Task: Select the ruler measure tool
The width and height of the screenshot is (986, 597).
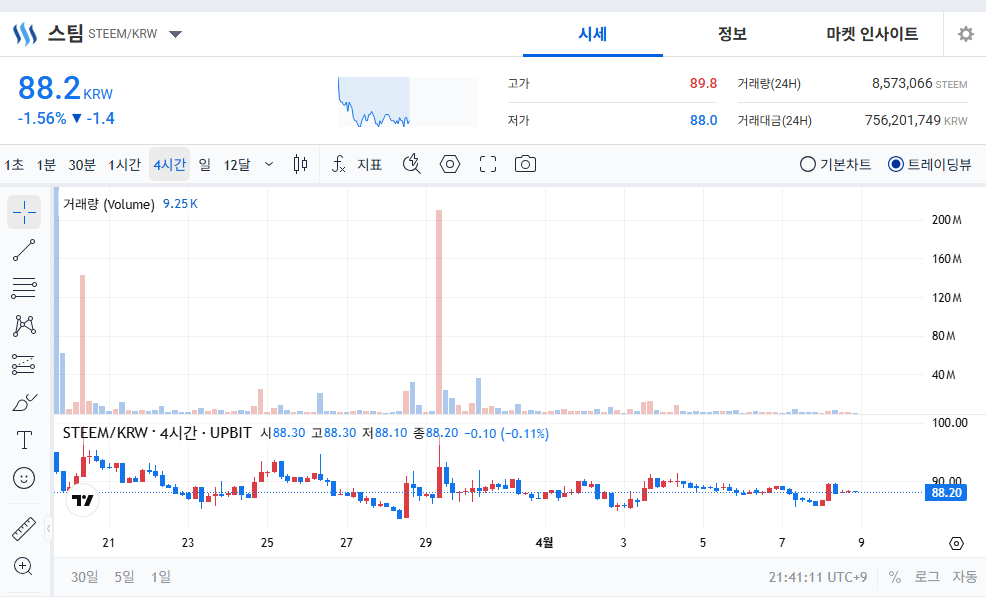Action: click(24, 529)
